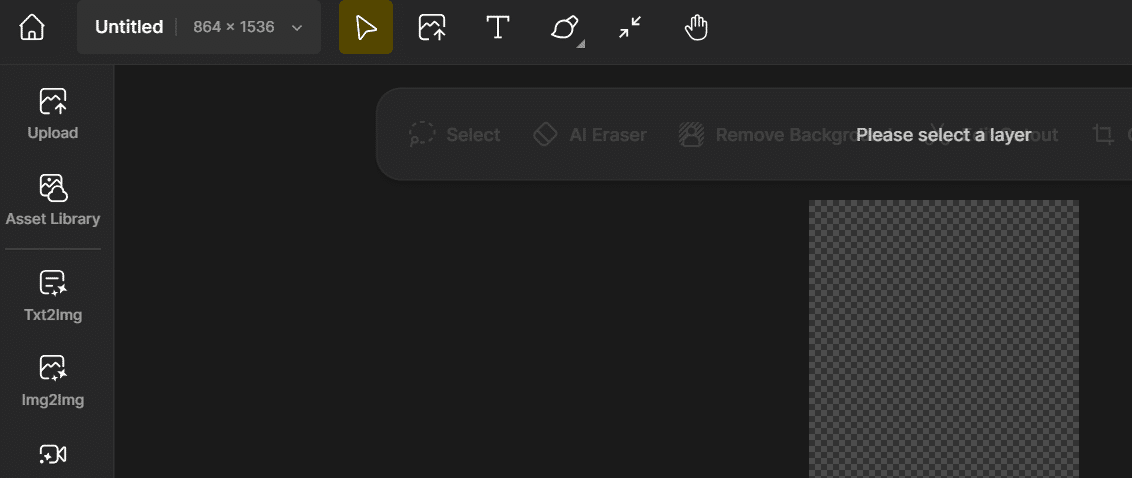
Task: Go to the home screen icon
Action: [x=32, y=27]
